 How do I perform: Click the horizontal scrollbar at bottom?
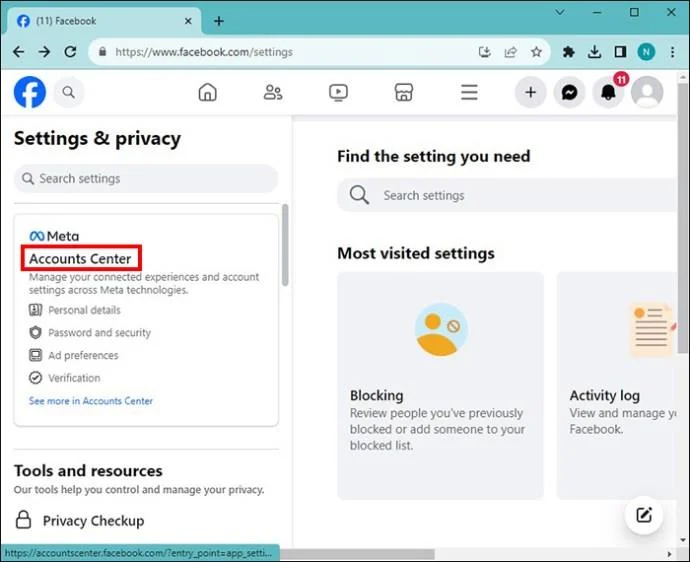coord(357,554)
